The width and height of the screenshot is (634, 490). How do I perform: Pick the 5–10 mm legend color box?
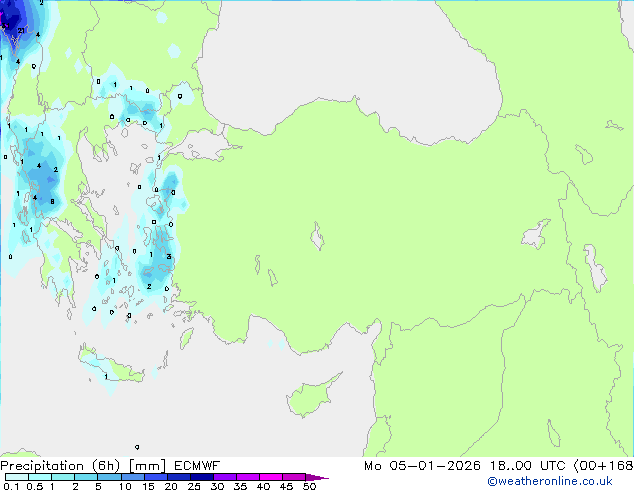coord(109,477)
